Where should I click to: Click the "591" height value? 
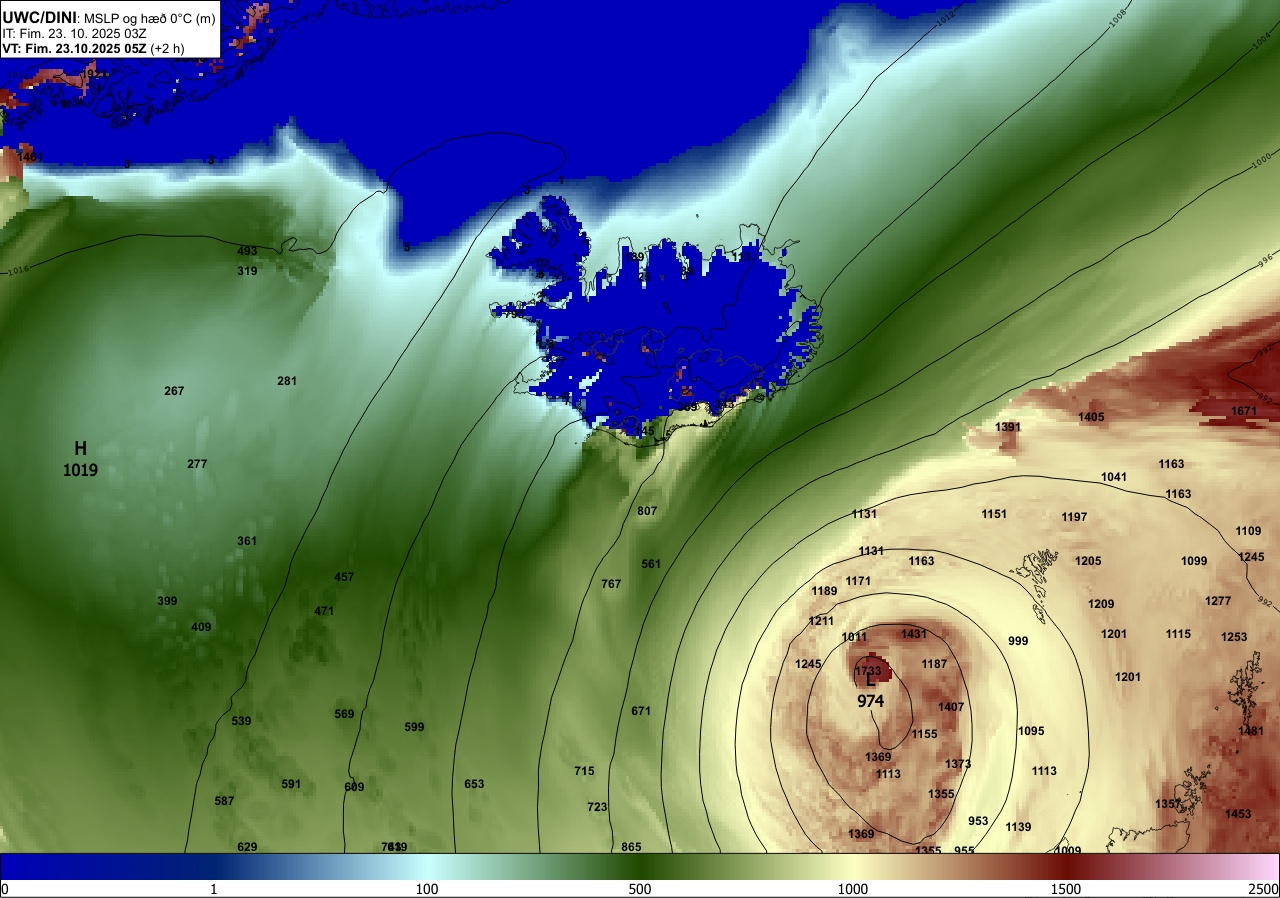(291, 784)
